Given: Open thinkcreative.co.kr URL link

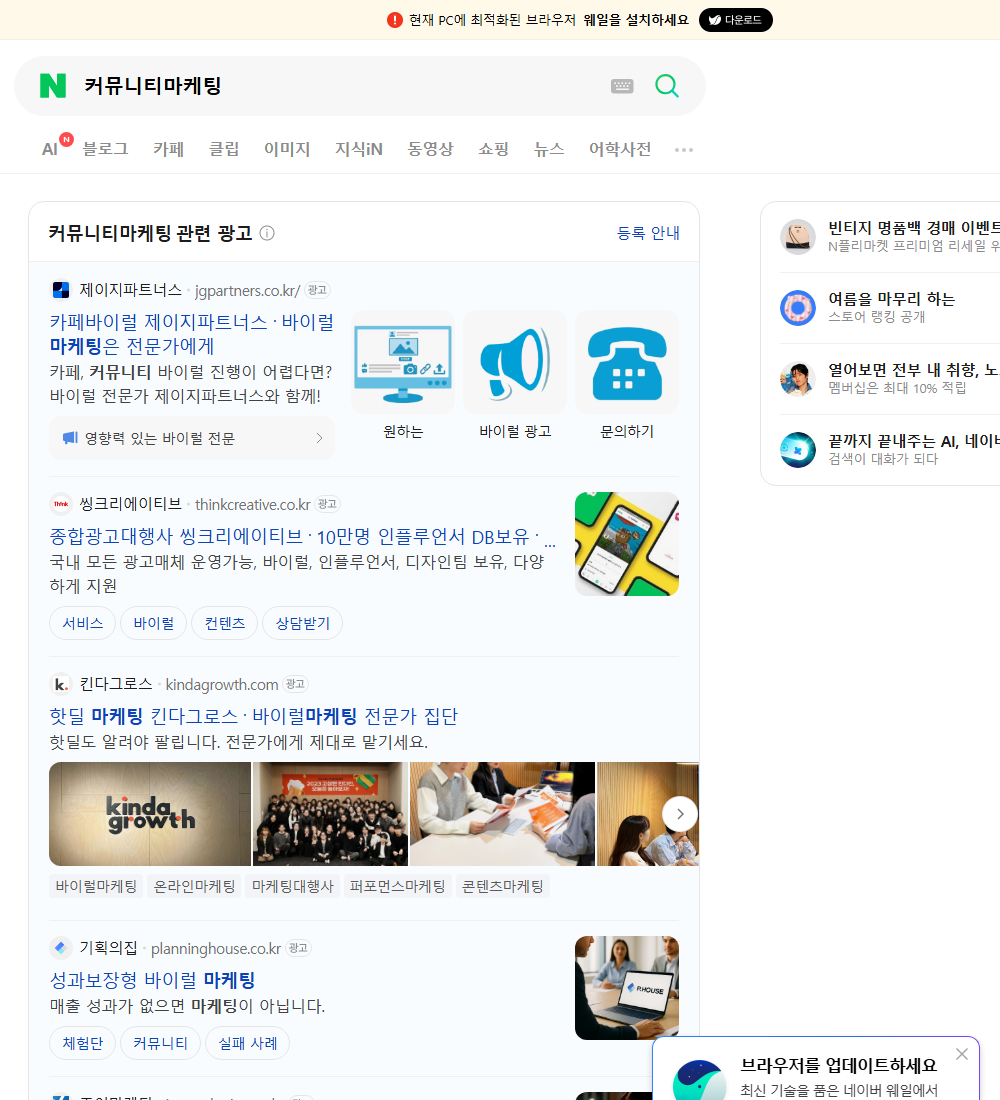Looking at the screenshot, I should [253, 504].
